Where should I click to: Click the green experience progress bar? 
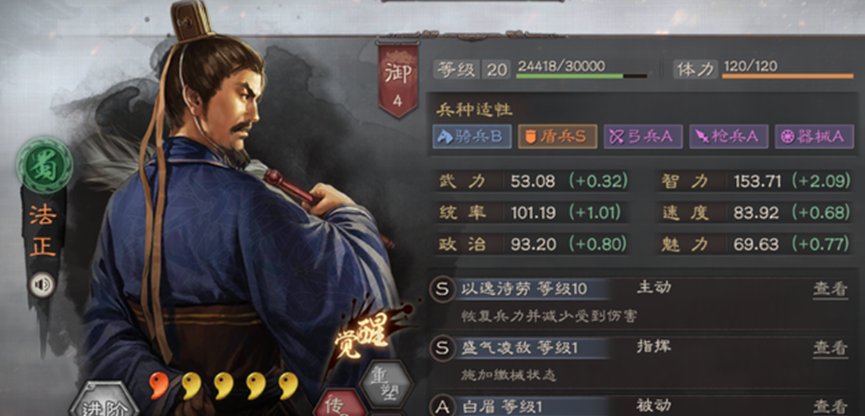582,76
